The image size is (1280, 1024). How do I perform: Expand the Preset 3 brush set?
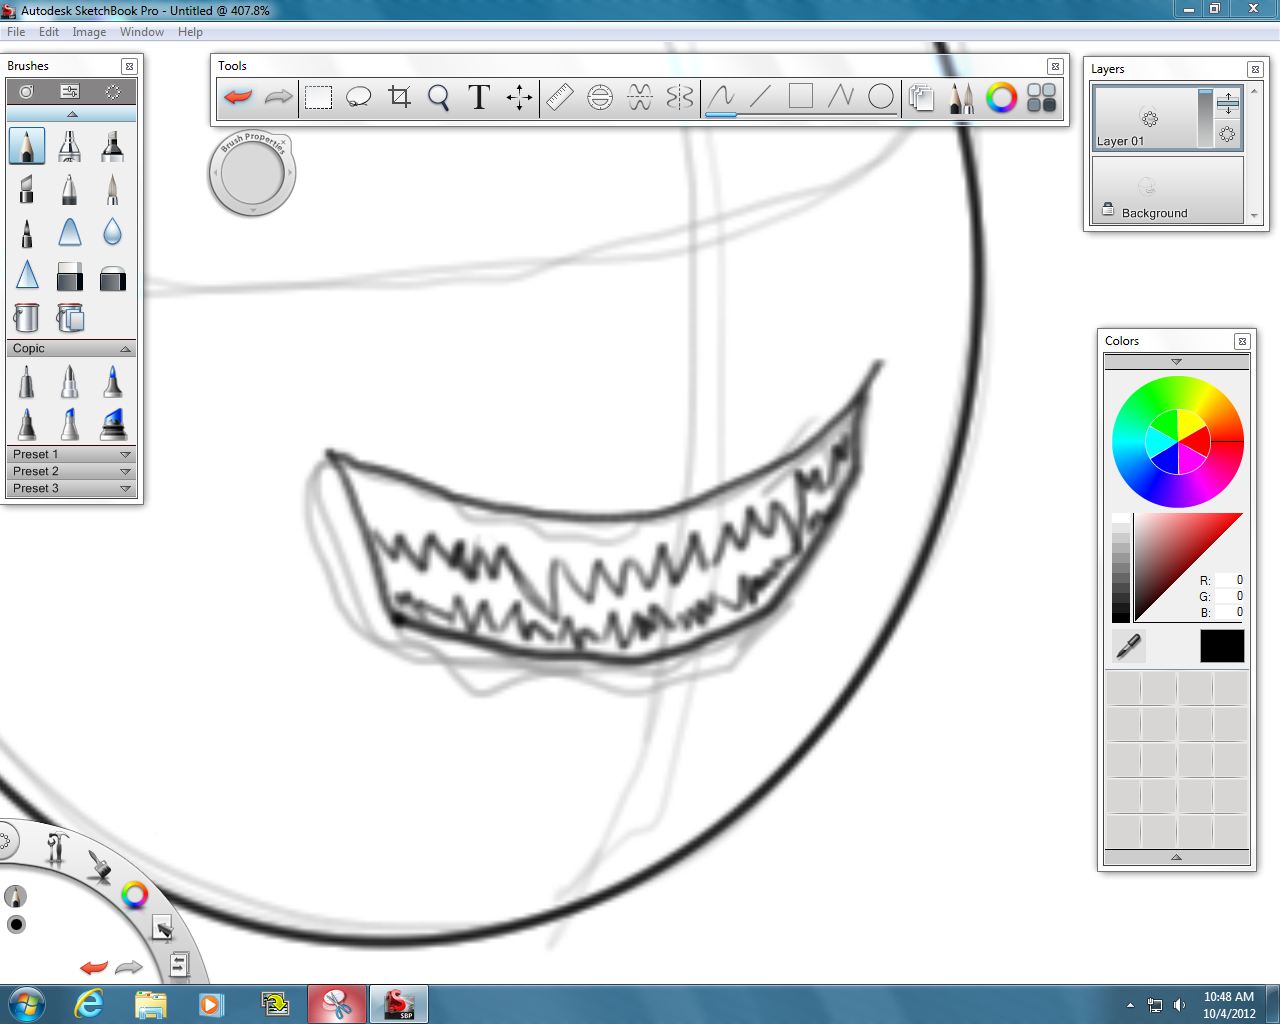click(x=125, y=489)
